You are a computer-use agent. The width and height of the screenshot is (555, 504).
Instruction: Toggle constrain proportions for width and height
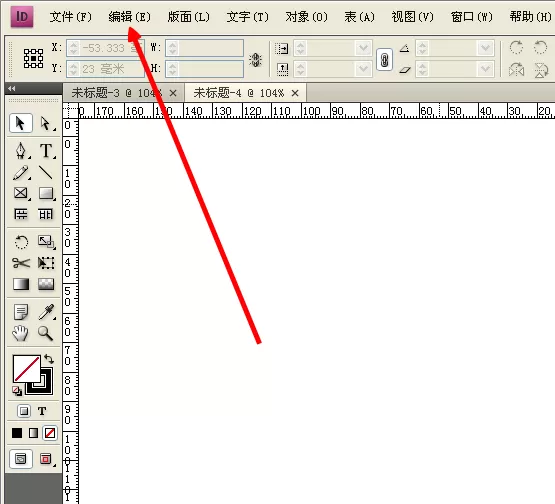tap(255, 59)
